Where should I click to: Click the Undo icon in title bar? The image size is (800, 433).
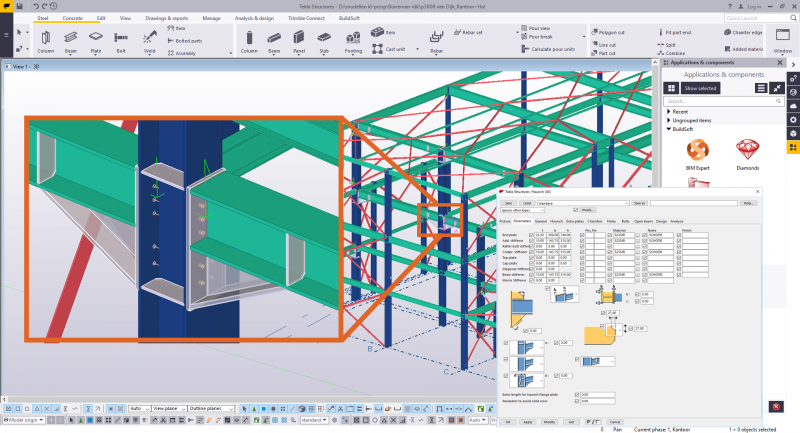(x=36, y=6)
